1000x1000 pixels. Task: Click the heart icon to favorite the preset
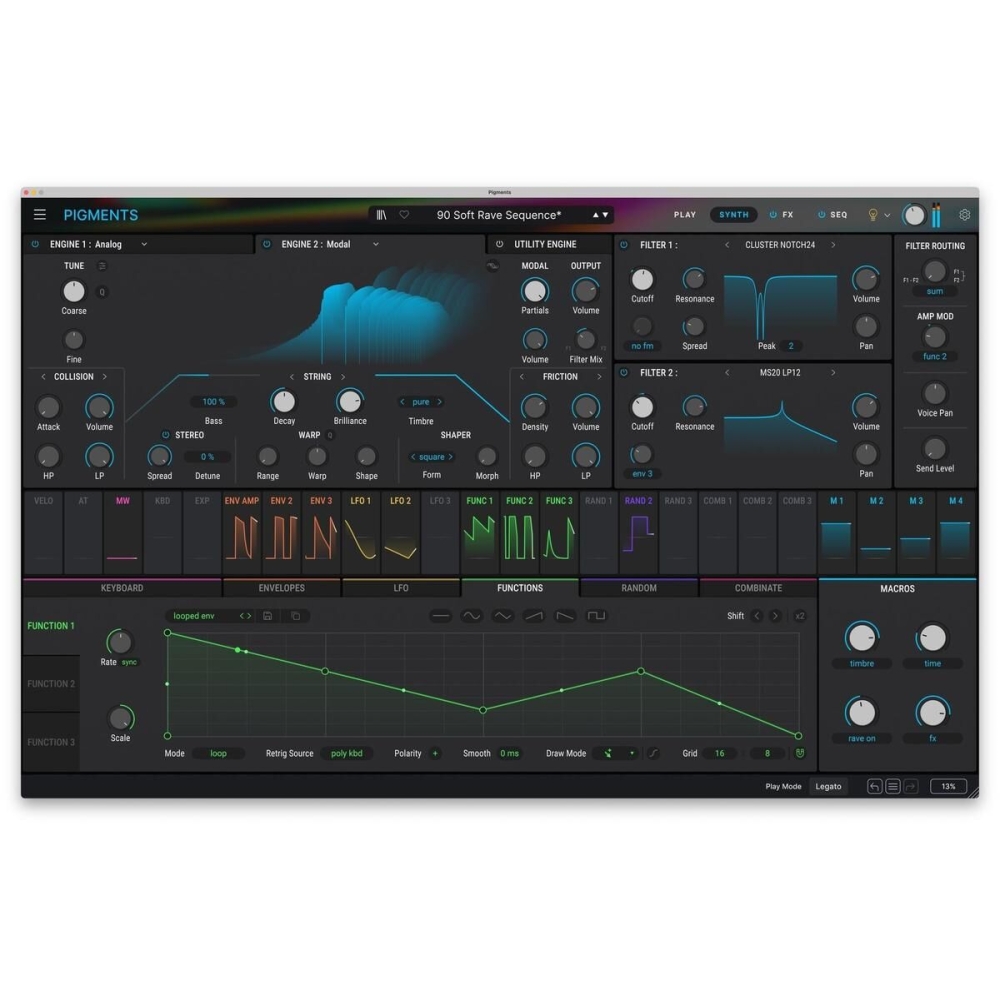point(403,214)
